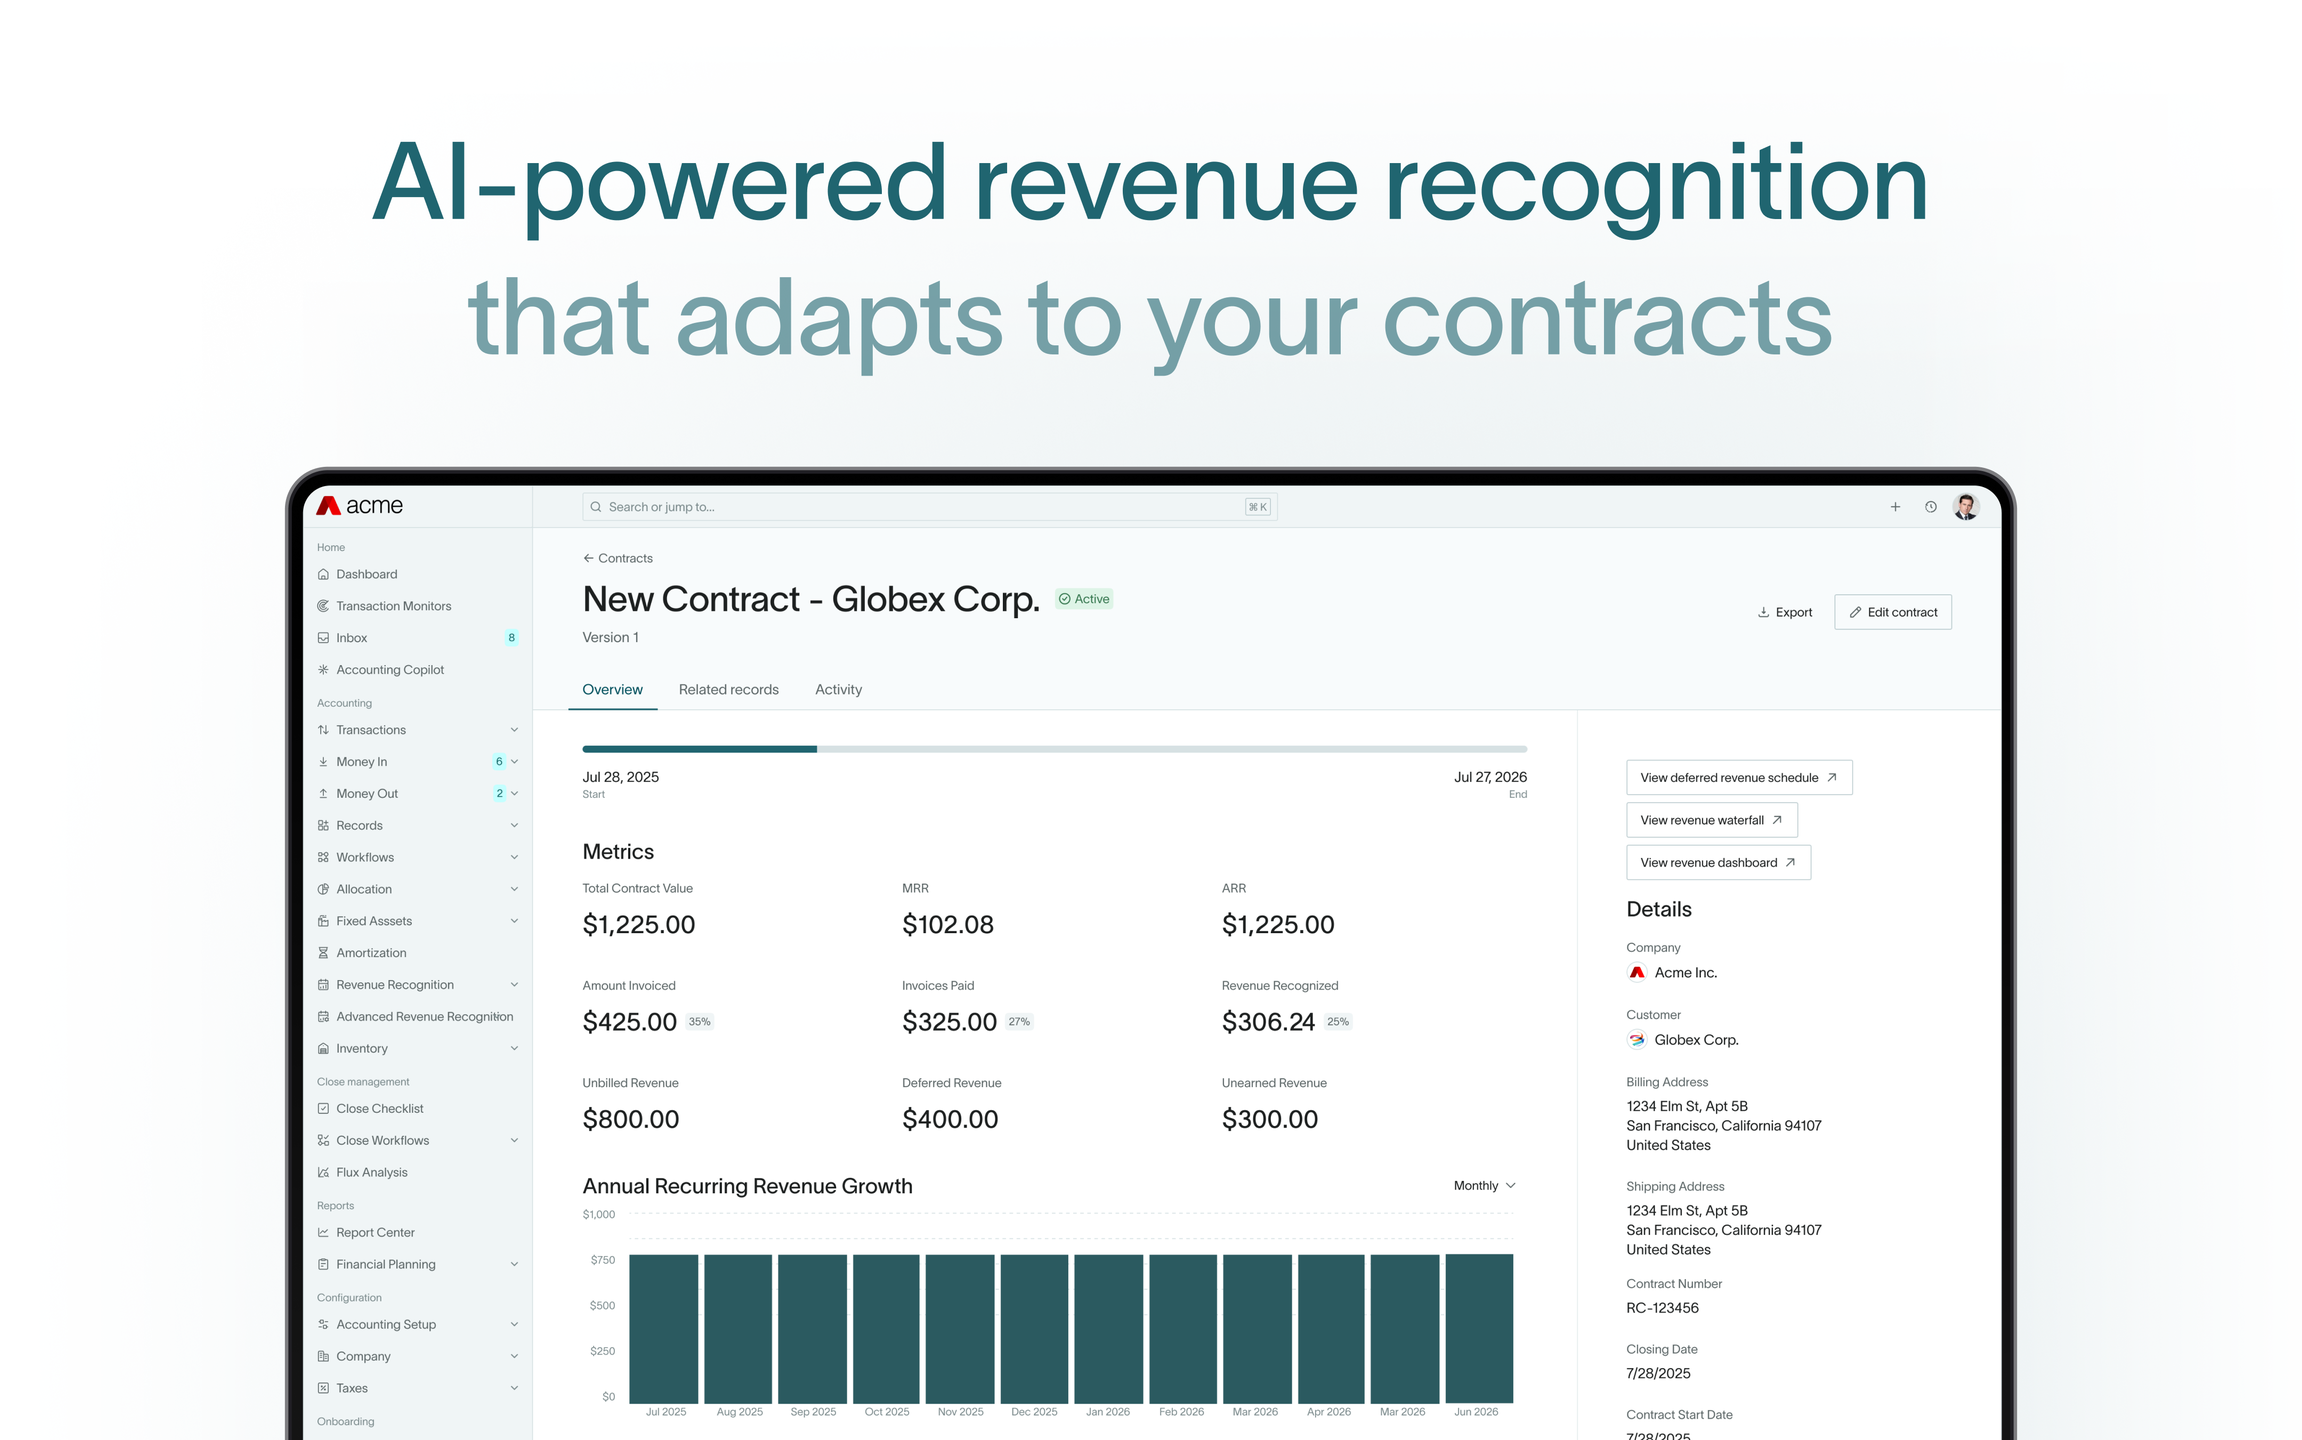
Task: Switch to the Overview tab
Action: tap(612, 690)
